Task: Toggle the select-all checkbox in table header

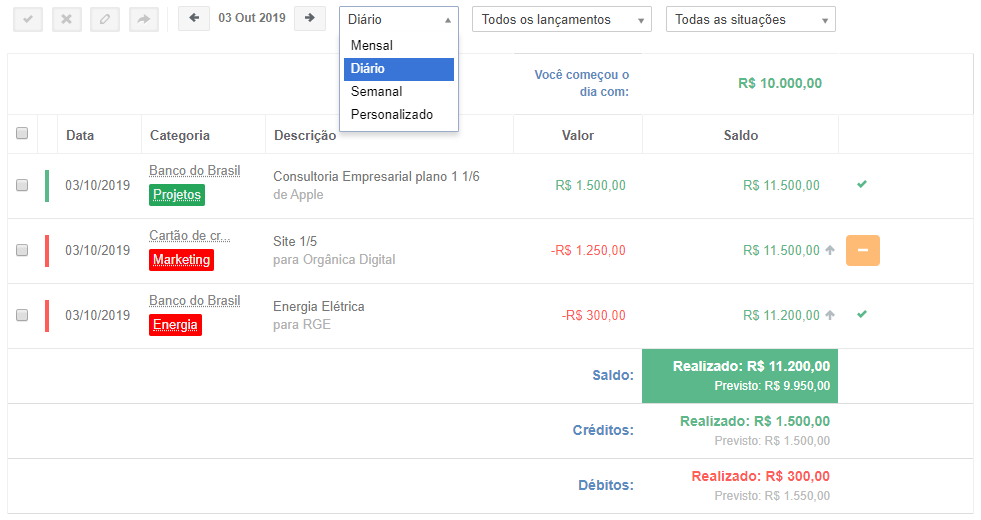Action: (22, 134)
